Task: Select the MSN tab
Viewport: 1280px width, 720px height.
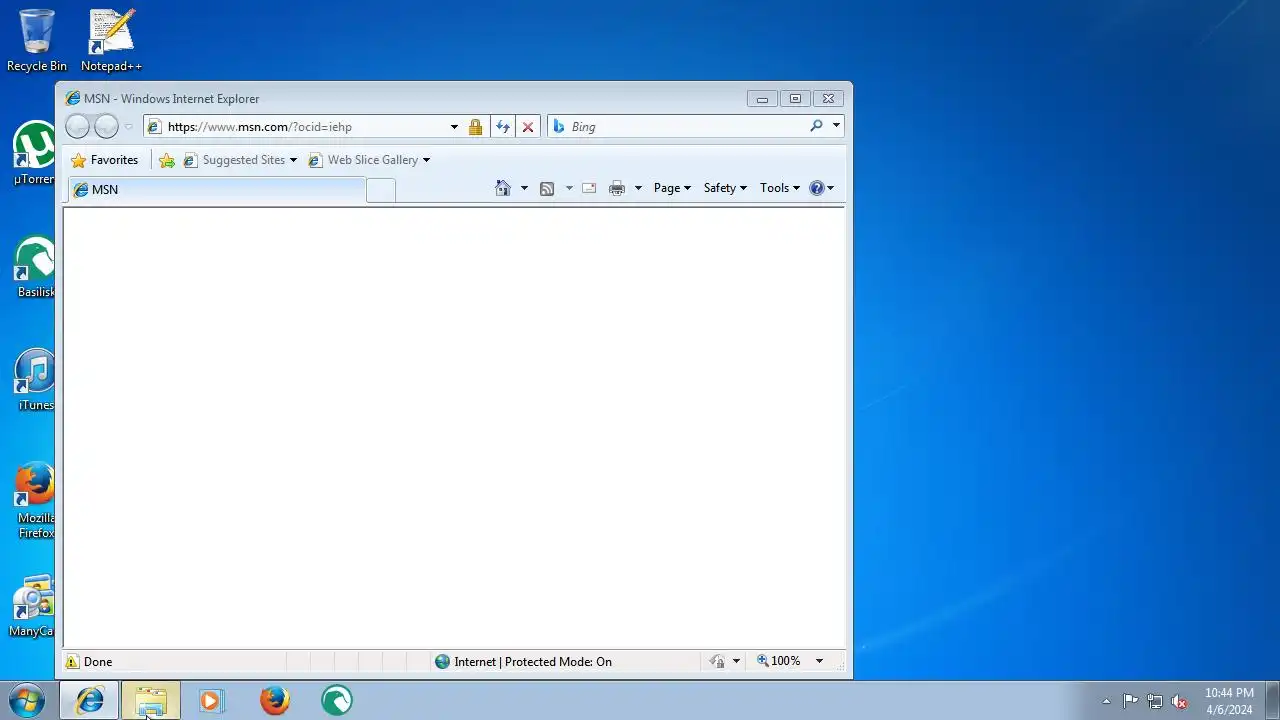Action: point(216,189)
